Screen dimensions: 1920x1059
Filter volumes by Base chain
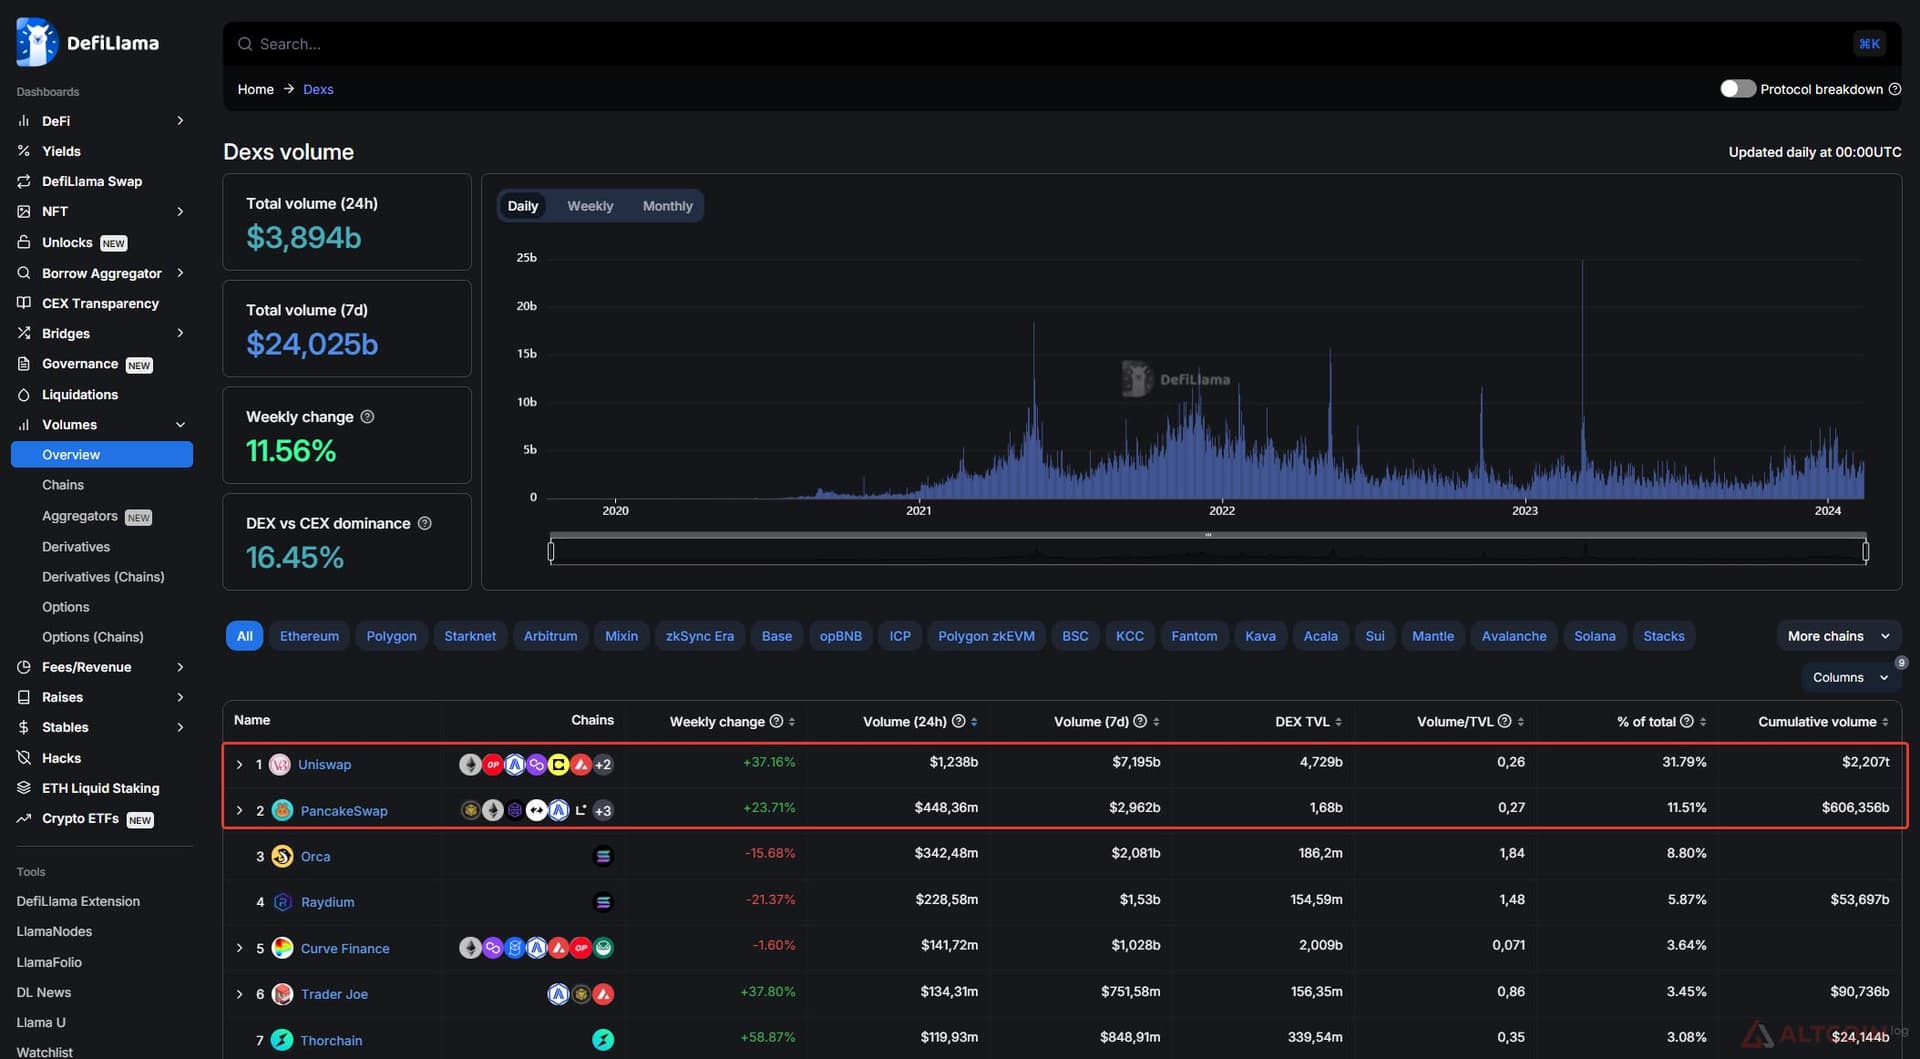pos(776,636)
